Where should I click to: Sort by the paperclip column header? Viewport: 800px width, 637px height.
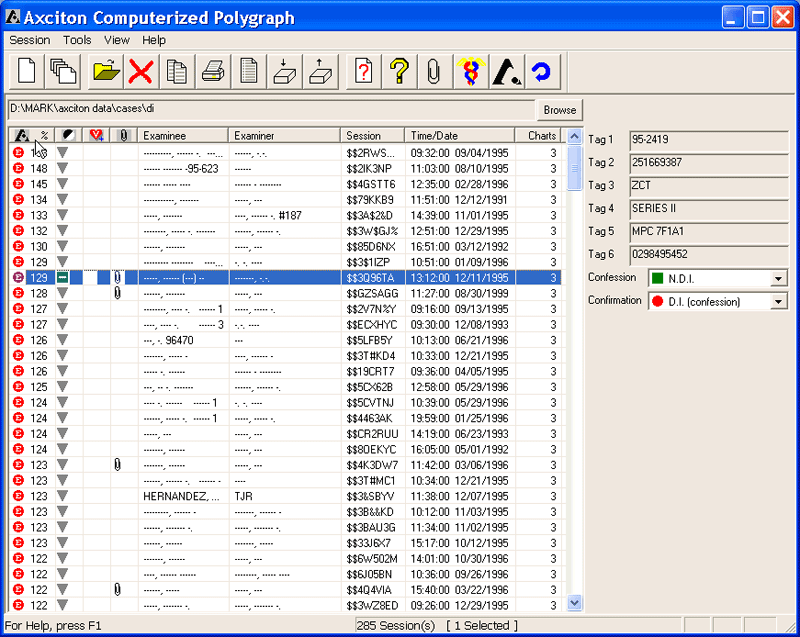click(x=123, y=135)
